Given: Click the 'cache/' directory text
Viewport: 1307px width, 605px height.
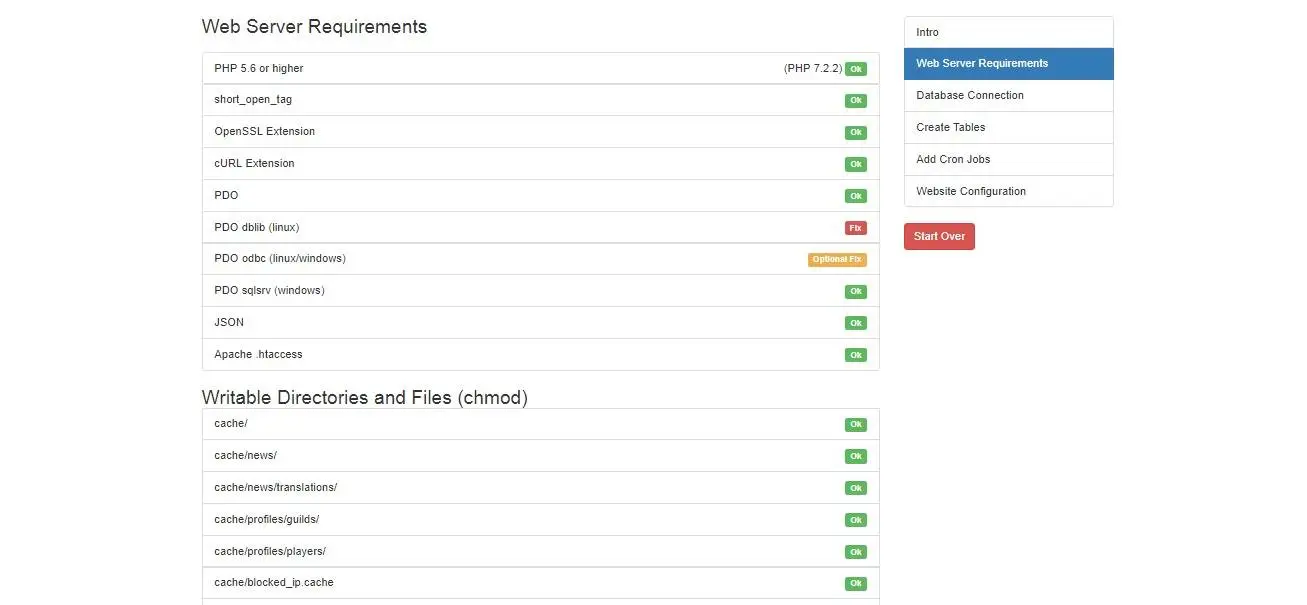Looking at the screenshot, I should tap(231, 423).
